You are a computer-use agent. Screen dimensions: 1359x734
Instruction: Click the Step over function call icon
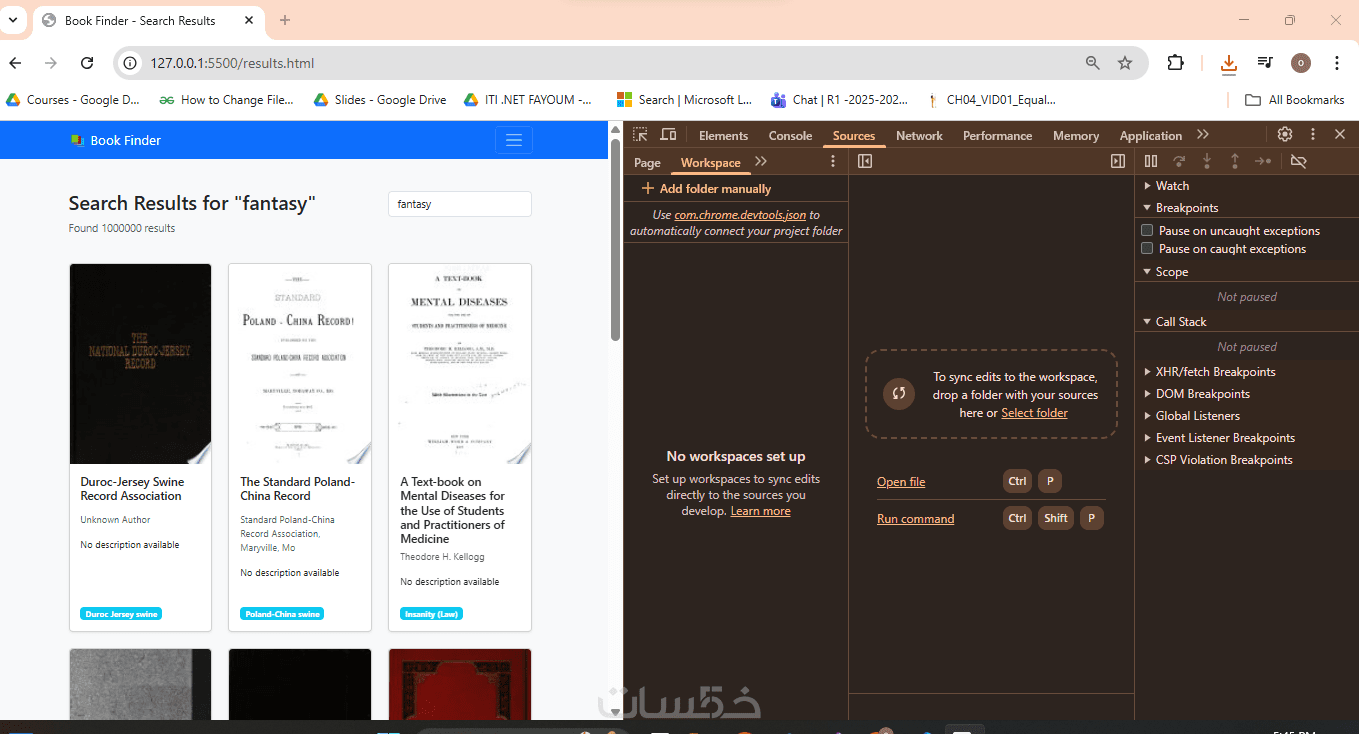click(1179, 161)
